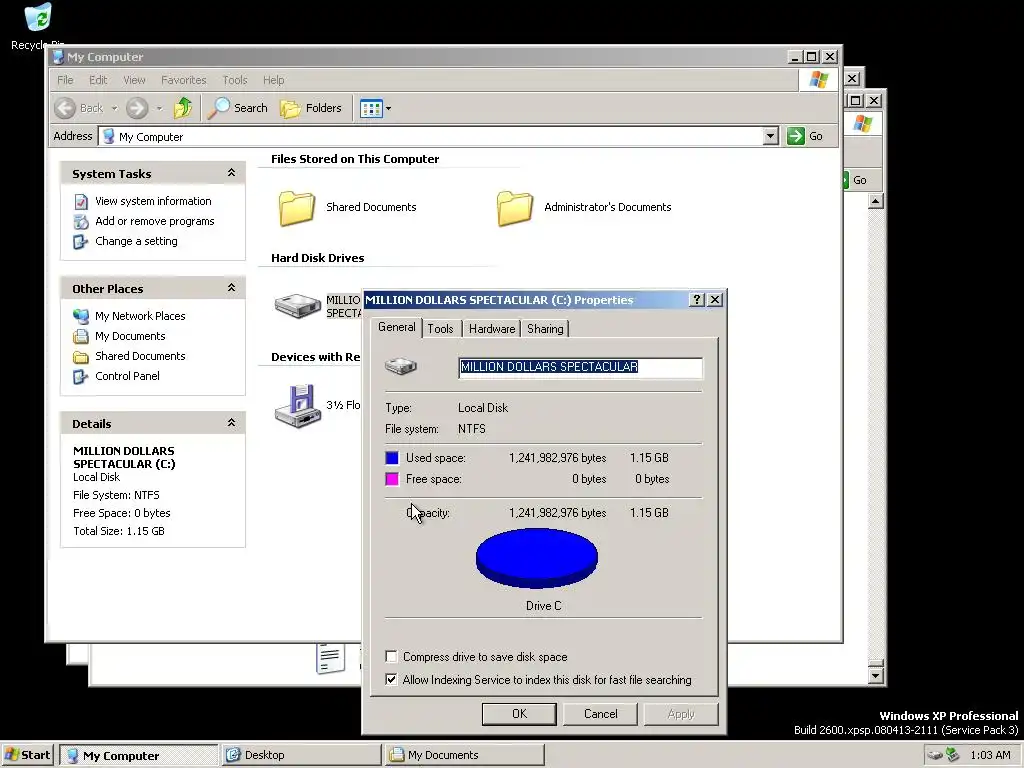The image size is (1024, 768).
Task: Go up one folder level icon
Action: (x=183, y=108)
